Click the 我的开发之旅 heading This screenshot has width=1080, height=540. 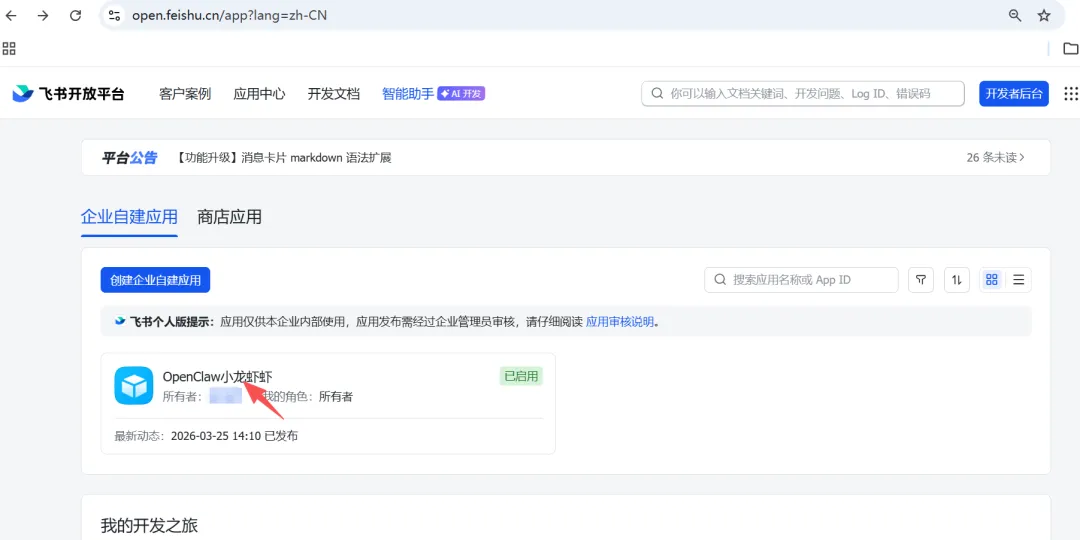click(x=149, y=526)
